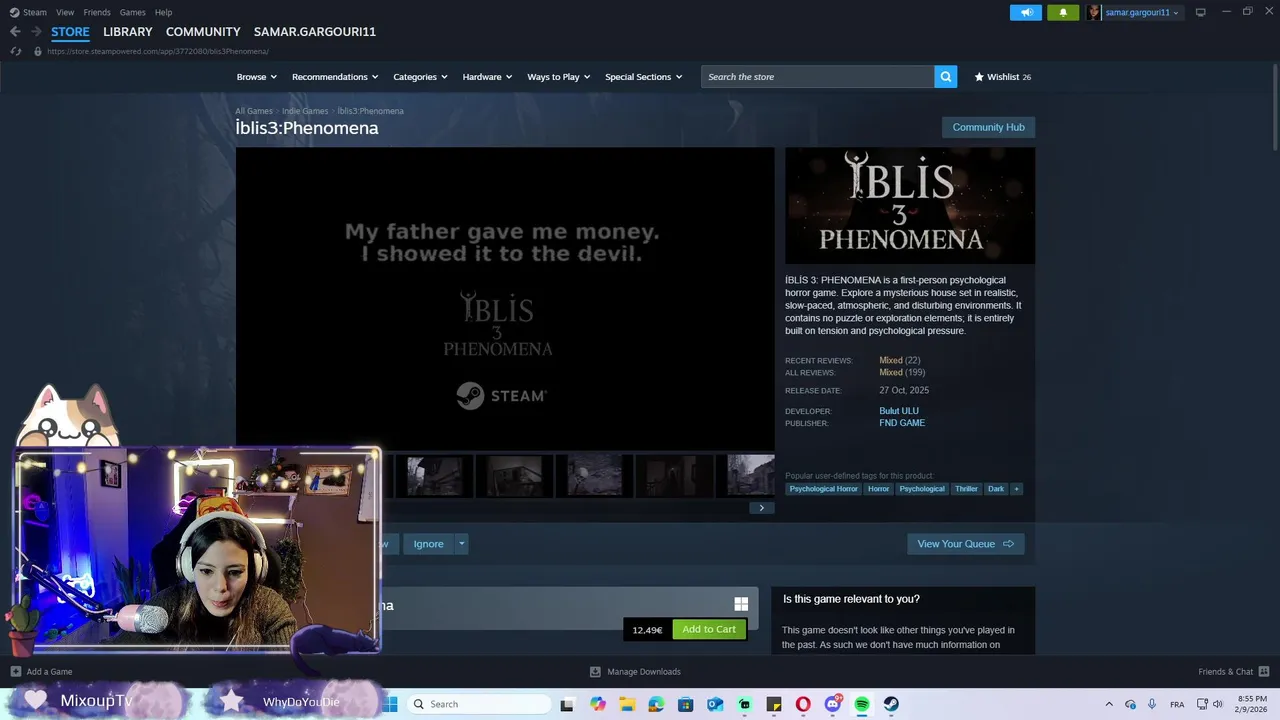Screen dimensions: 1280x720
Task: Click the microphone tray icon
Action: click(1152, 704)
